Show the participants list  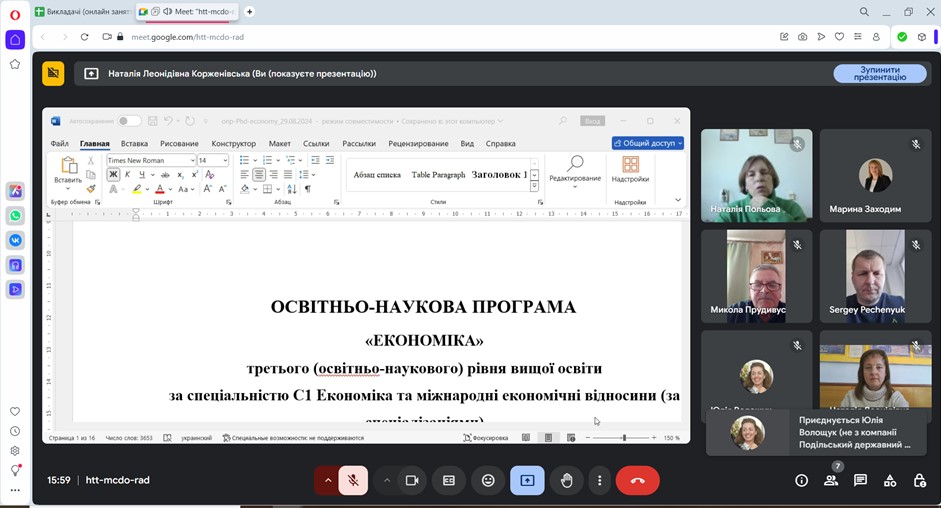(x=830, y=480)
